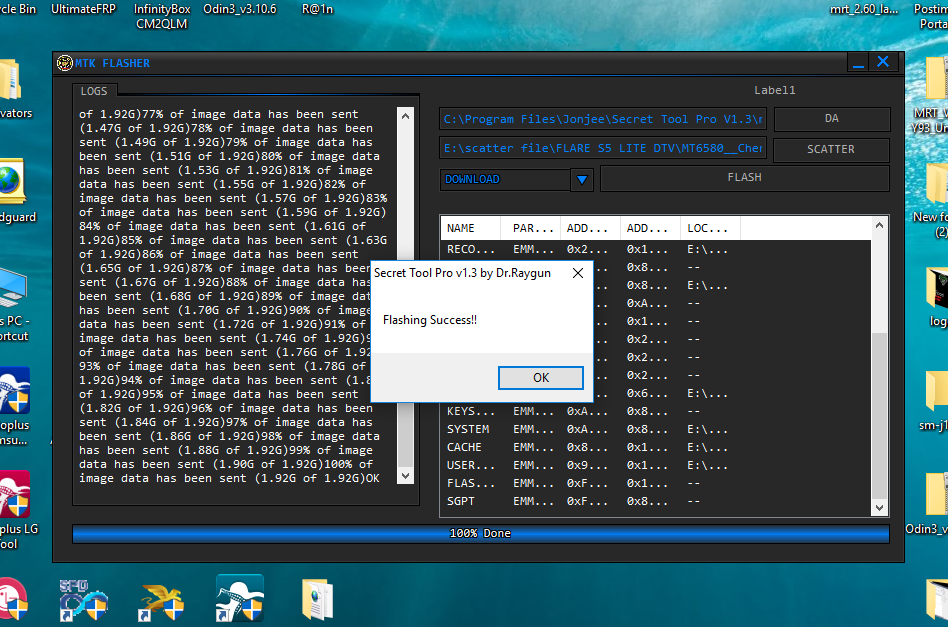
Task: Select the CACHE partition row
Action: pyautogui.click(x=655, y=447)
